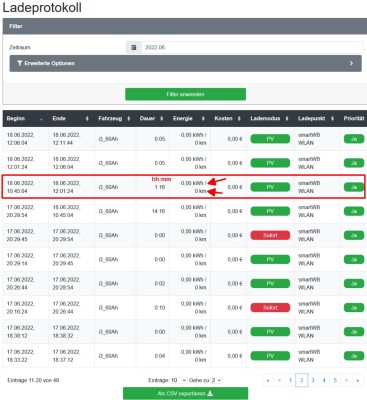Sort by Energie column sort icon
Viewport: 367px width, 400px height.
[203, 119]
